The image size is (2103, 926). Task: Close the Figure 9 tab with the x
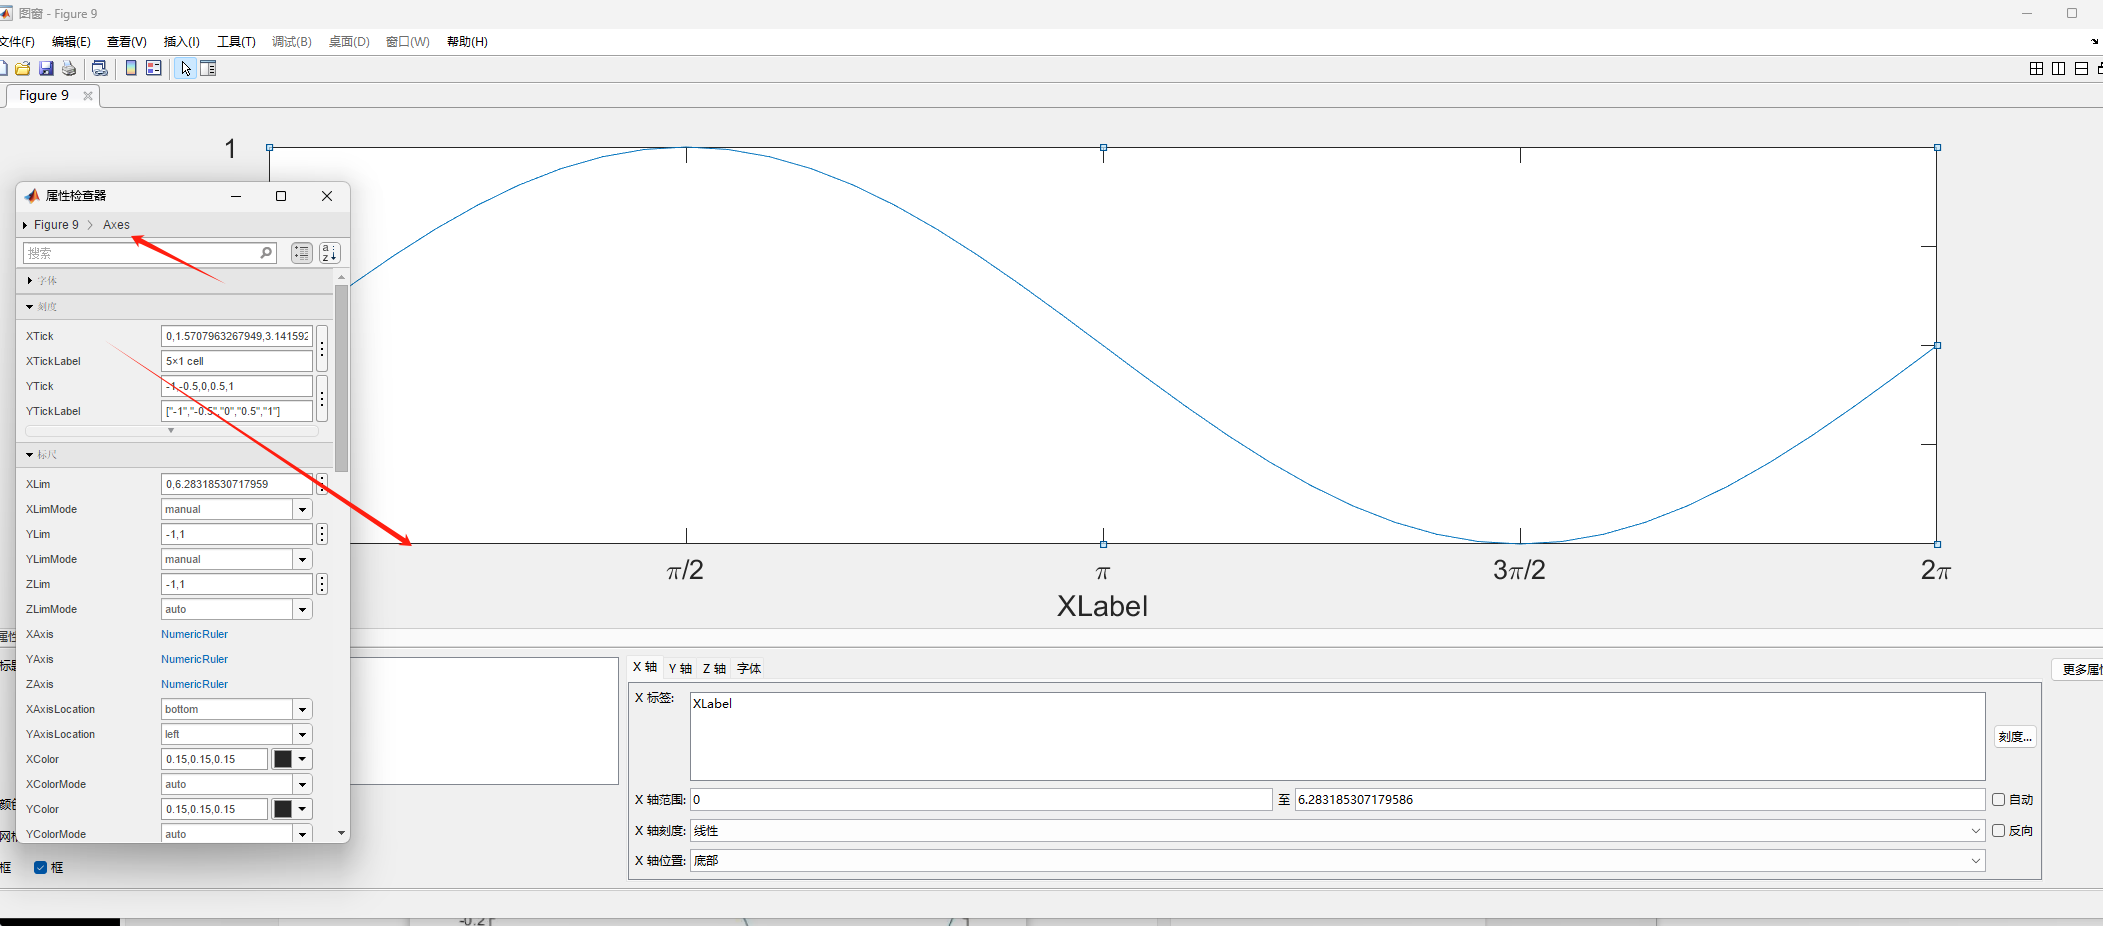88,96
